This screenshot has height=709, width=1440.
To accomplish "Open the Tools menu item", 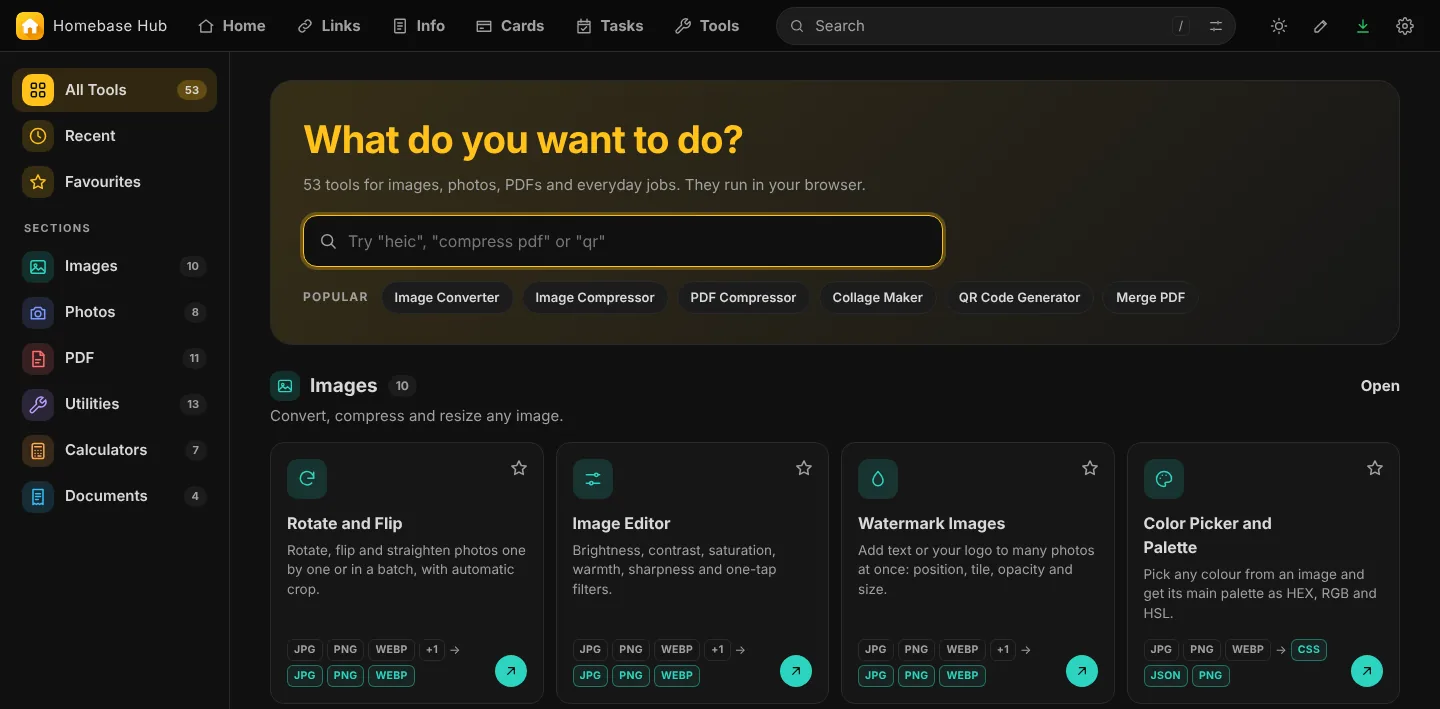I will pyautogui.click(x=707, y=26).
